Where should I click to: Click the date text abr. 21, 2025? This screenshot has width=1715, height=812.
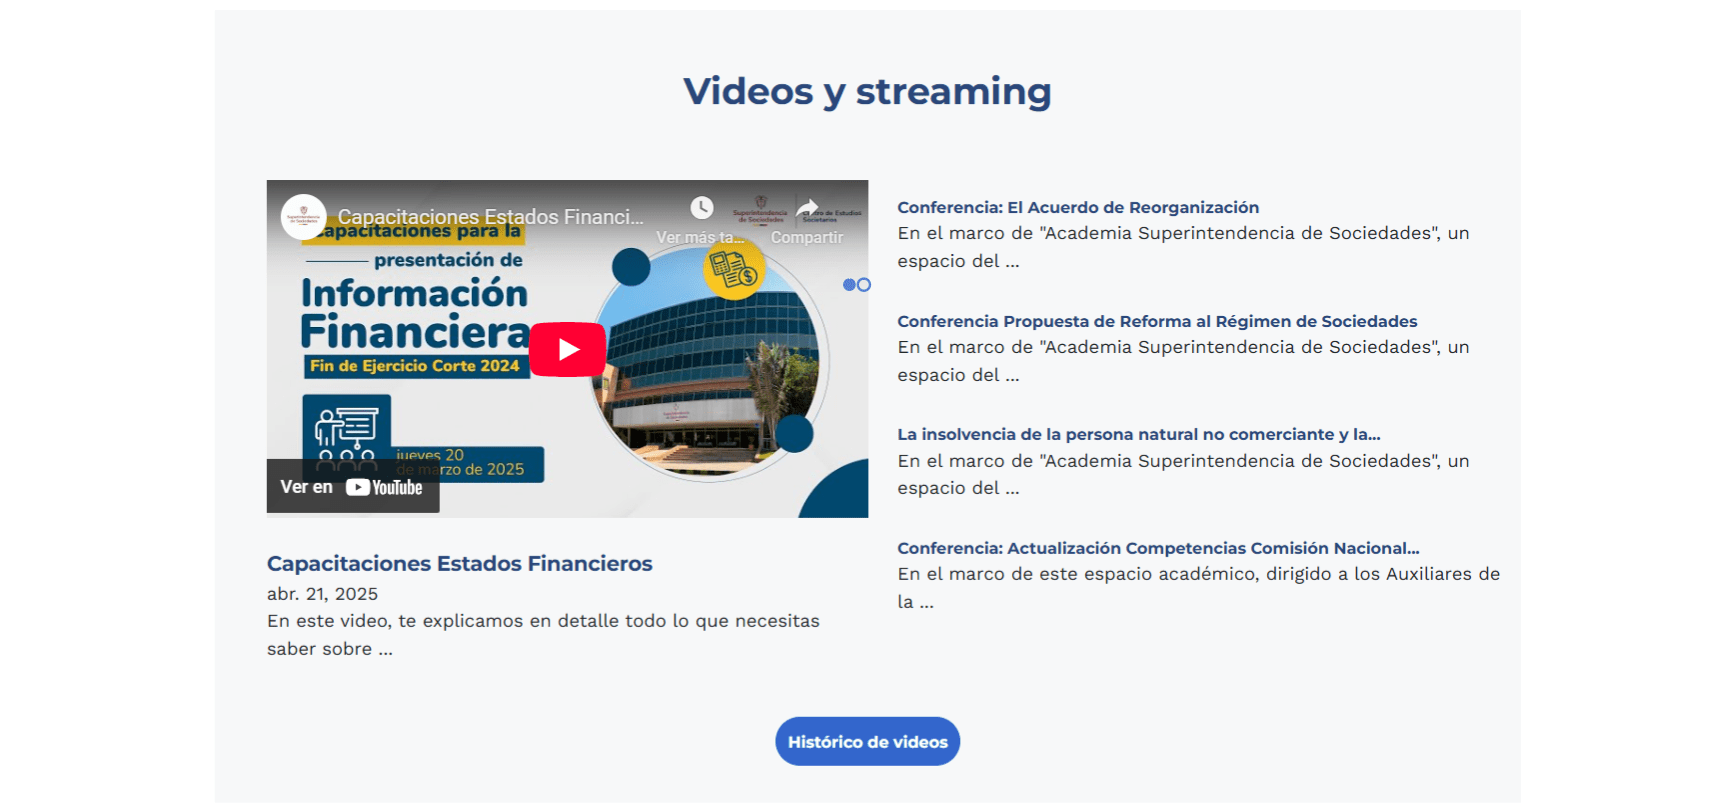[322, 594]
